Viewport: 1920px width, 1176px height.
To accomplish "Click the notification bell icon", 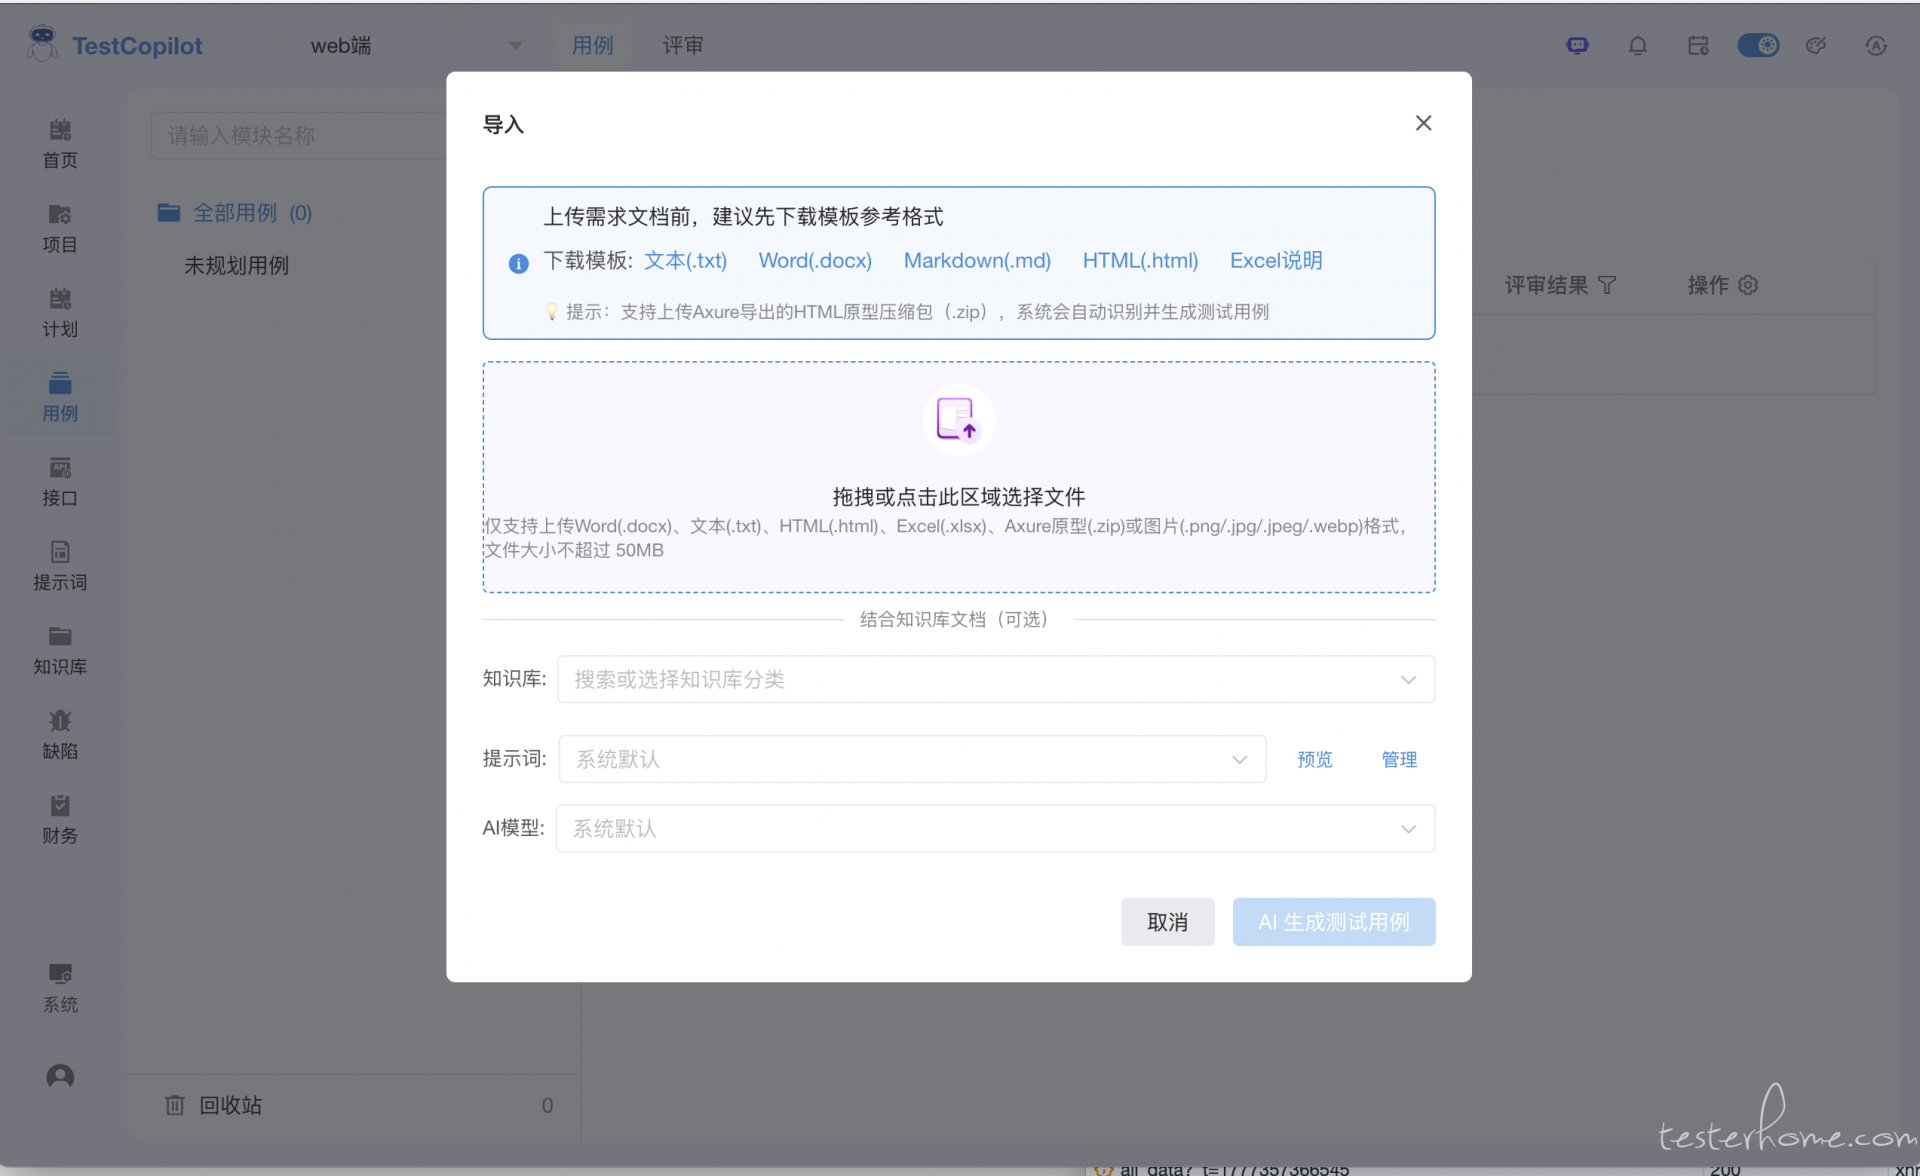I will point(1637,46).
